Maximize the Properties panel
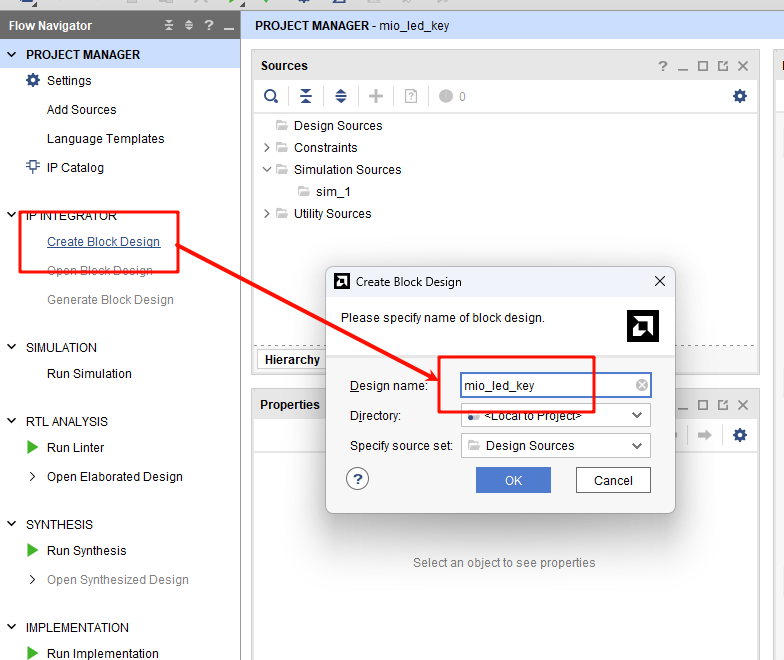The width and height of the screenshot is (784, 660). [x=703, y=405]
